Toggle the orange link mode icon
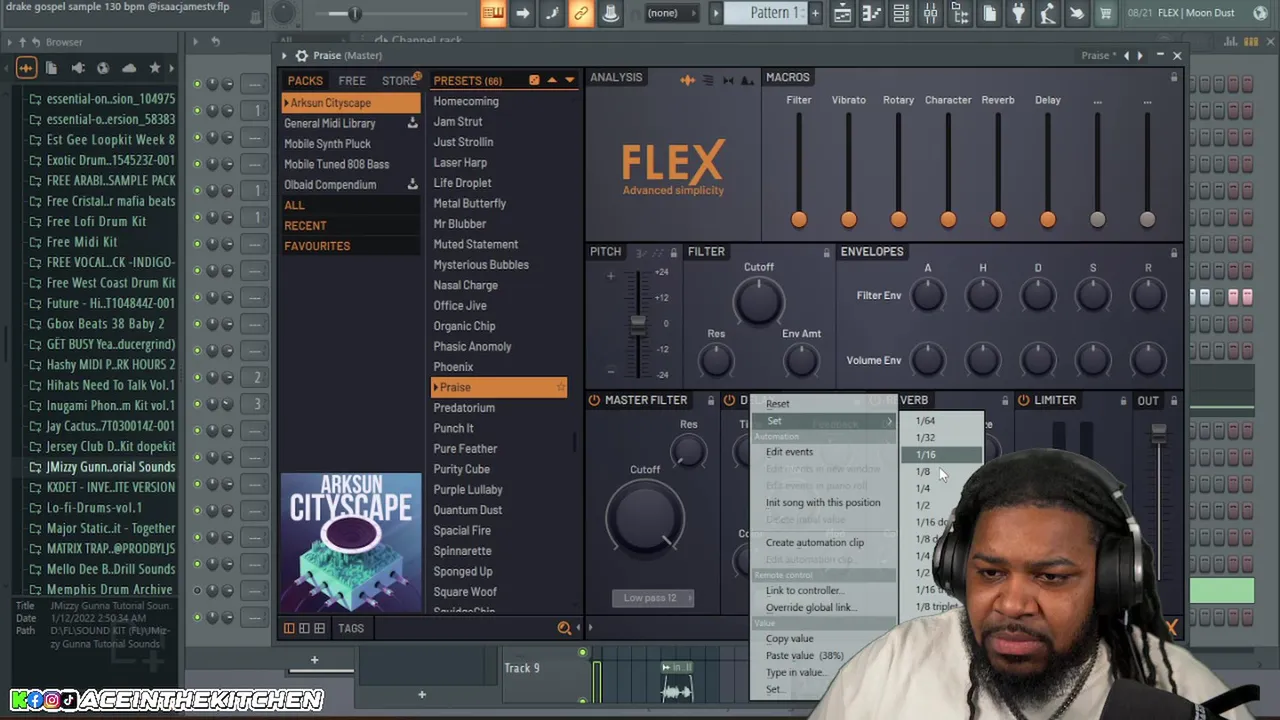Image resolution: width=1280 pixels, height=720 pixels. point(581,13)
